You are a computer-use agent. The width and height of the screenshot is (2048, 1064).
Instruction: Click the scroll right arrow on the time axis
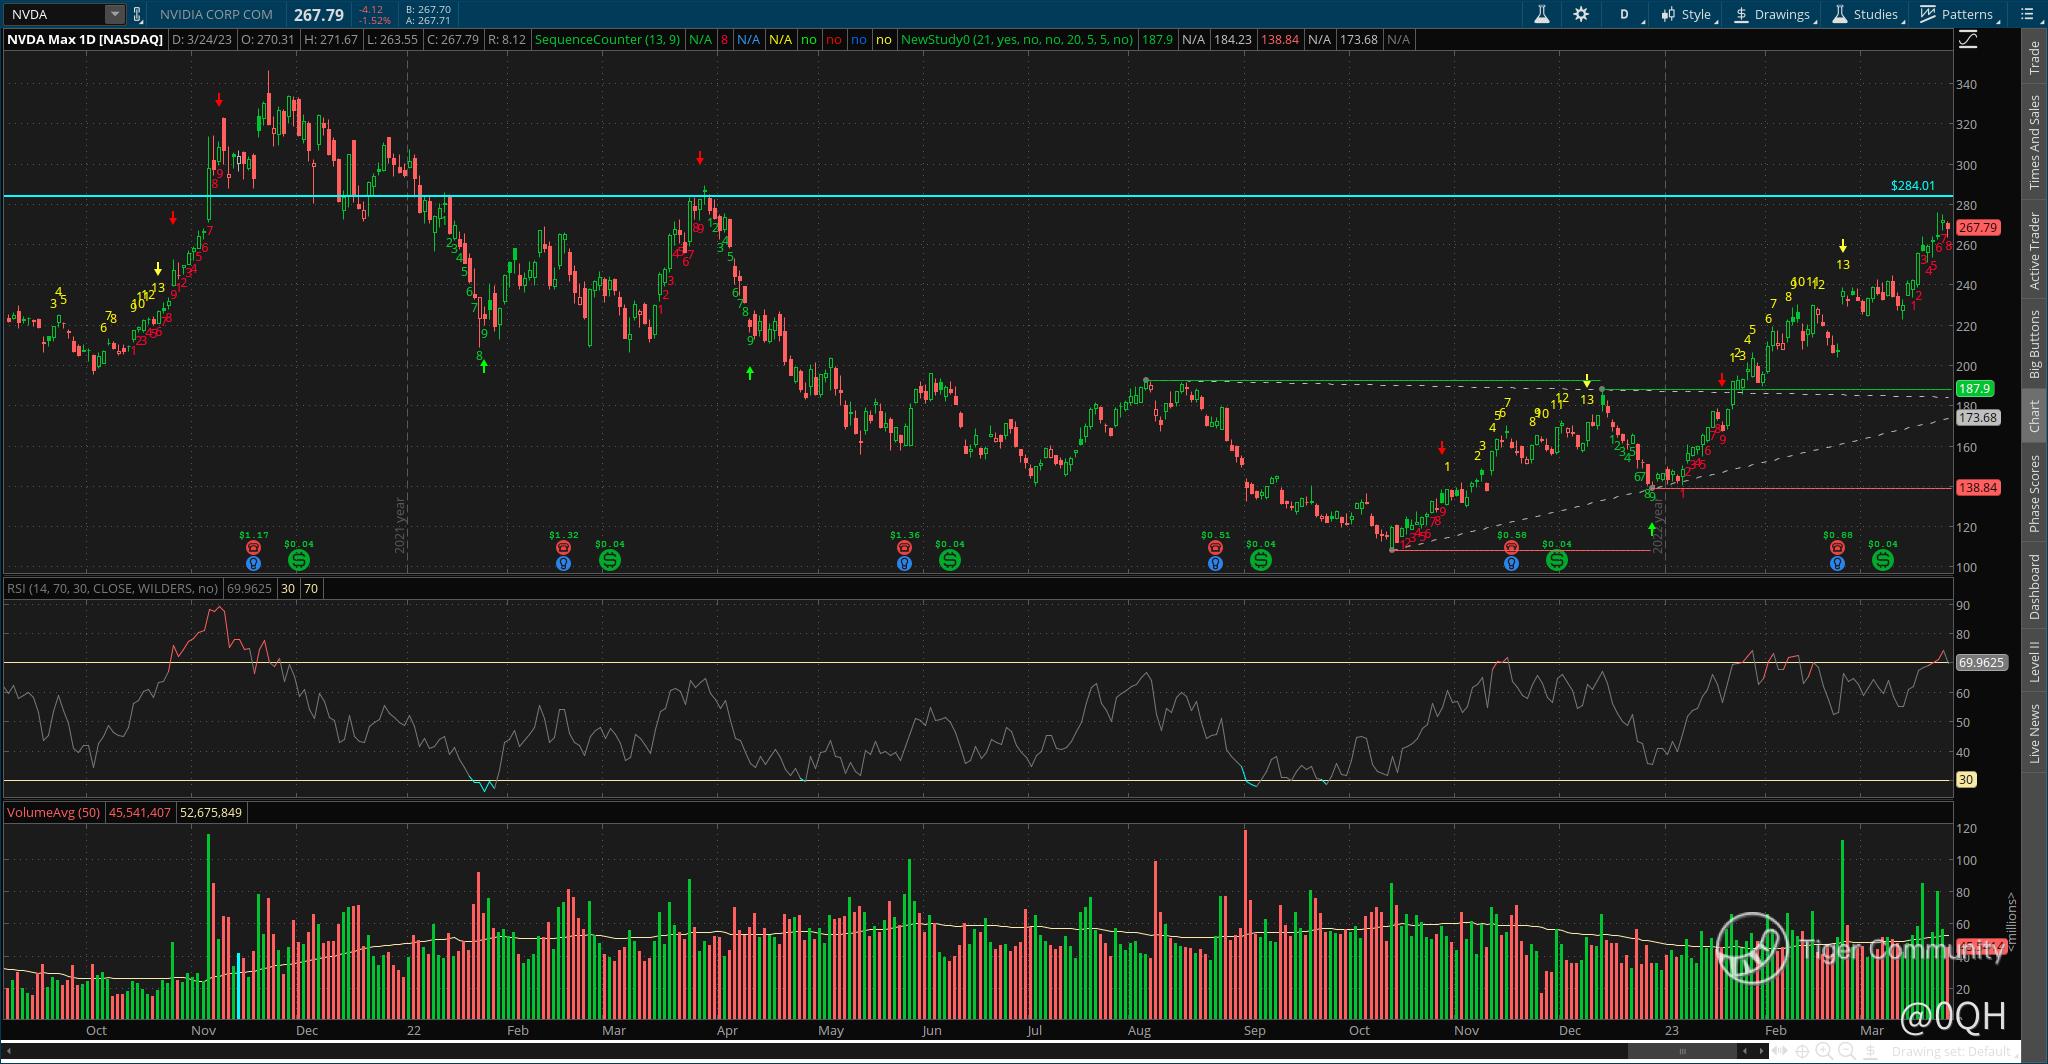pos(1761,1051)
